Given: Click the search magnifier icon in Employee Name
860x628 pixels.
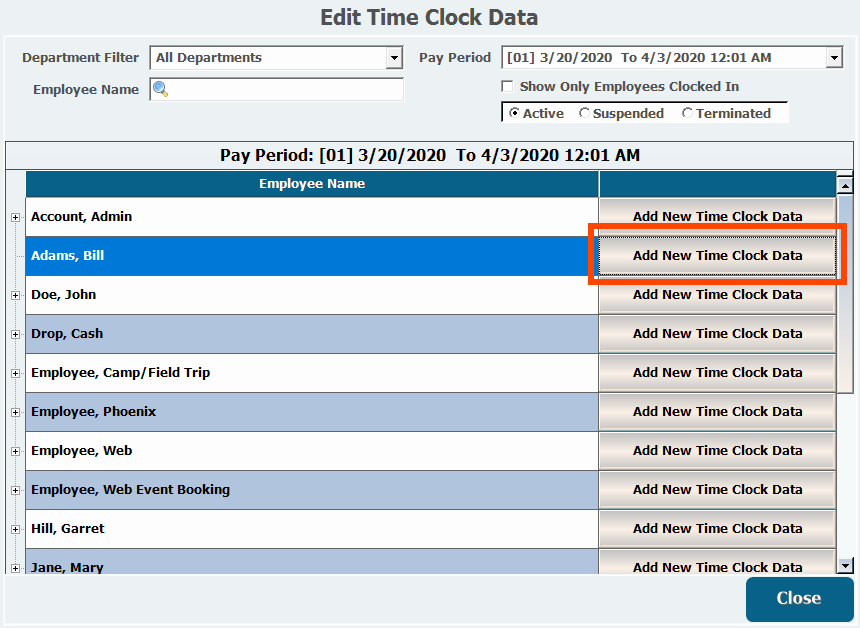Looking at the screenshot, I should (160, 90).
